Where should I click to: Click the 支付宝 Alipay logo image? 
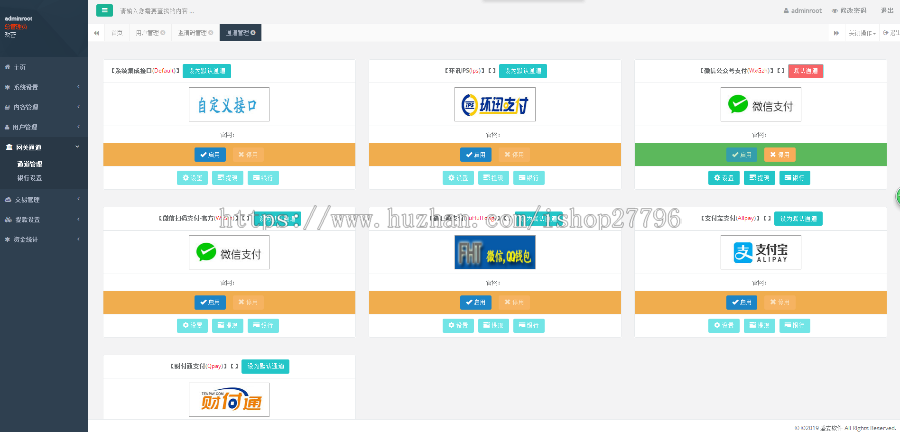tap(761, 252)
